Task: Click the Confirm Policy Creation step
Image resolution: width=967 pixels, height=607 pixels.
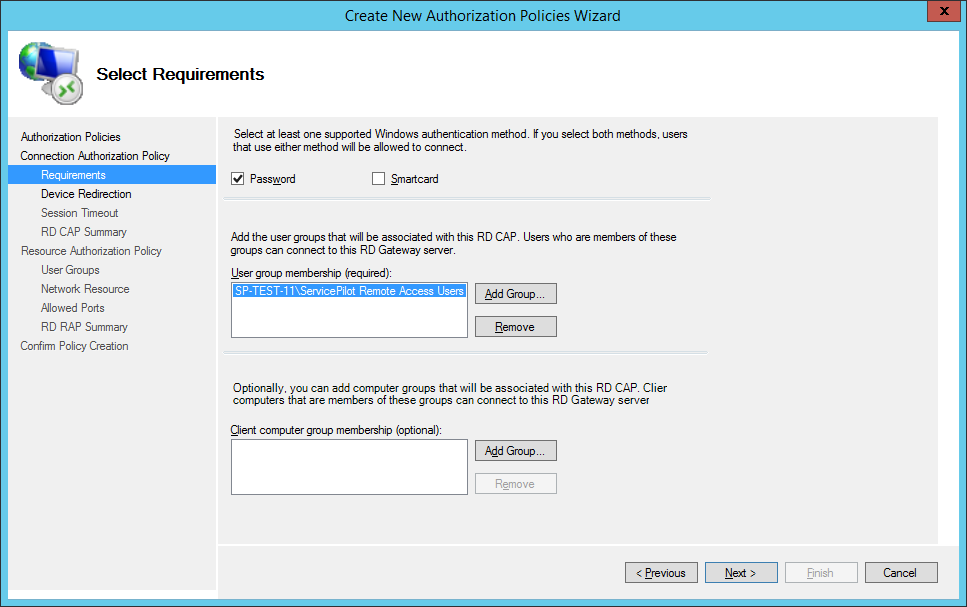Action: pos(74,346)
